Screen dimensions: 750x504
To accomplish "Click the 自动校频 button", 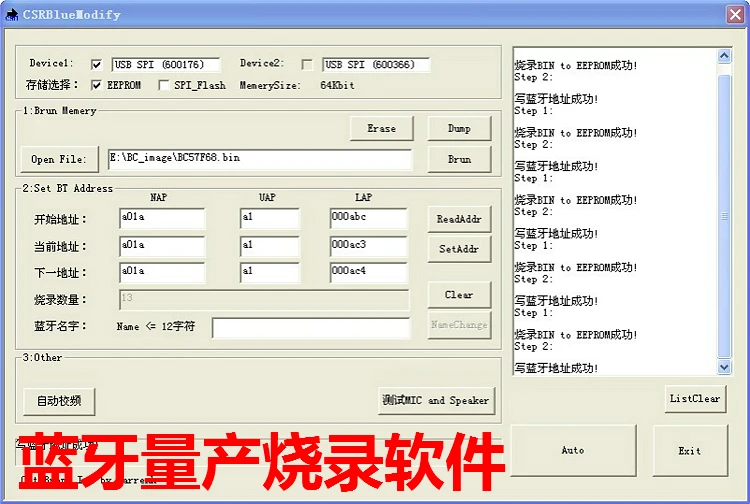I will 59,401.
